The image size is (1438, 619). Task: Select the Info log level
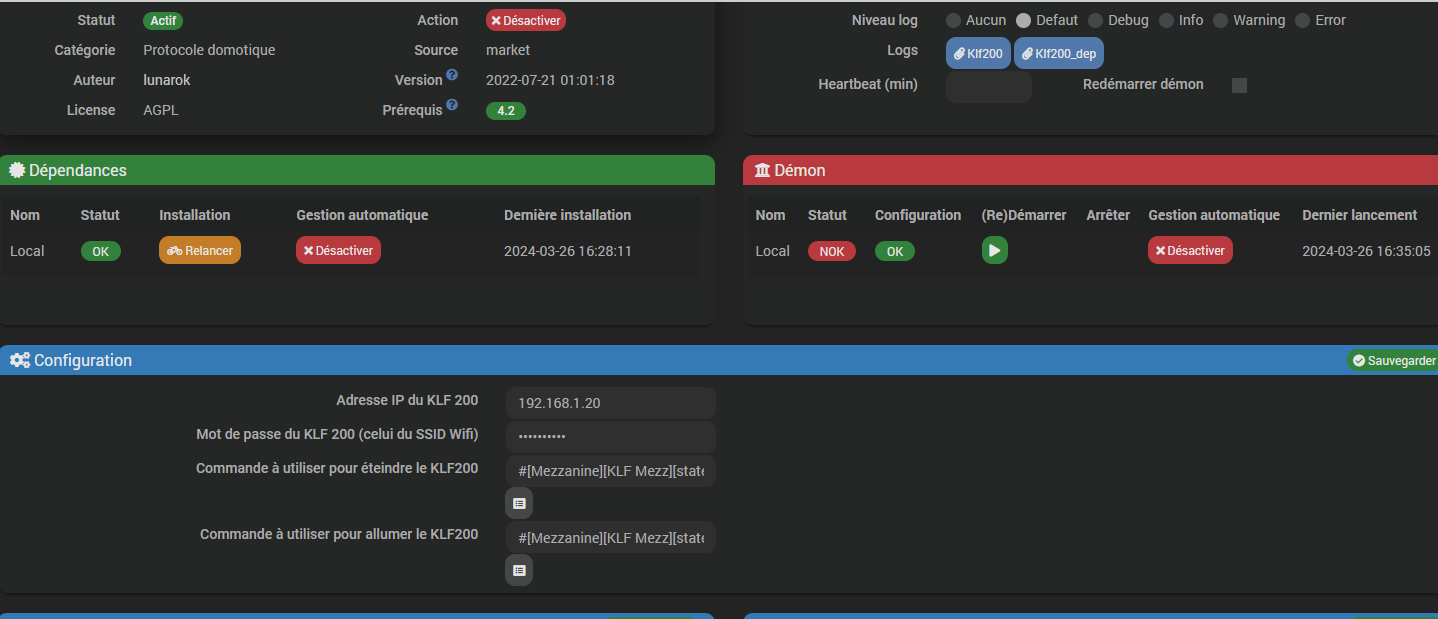[1166, 20]
